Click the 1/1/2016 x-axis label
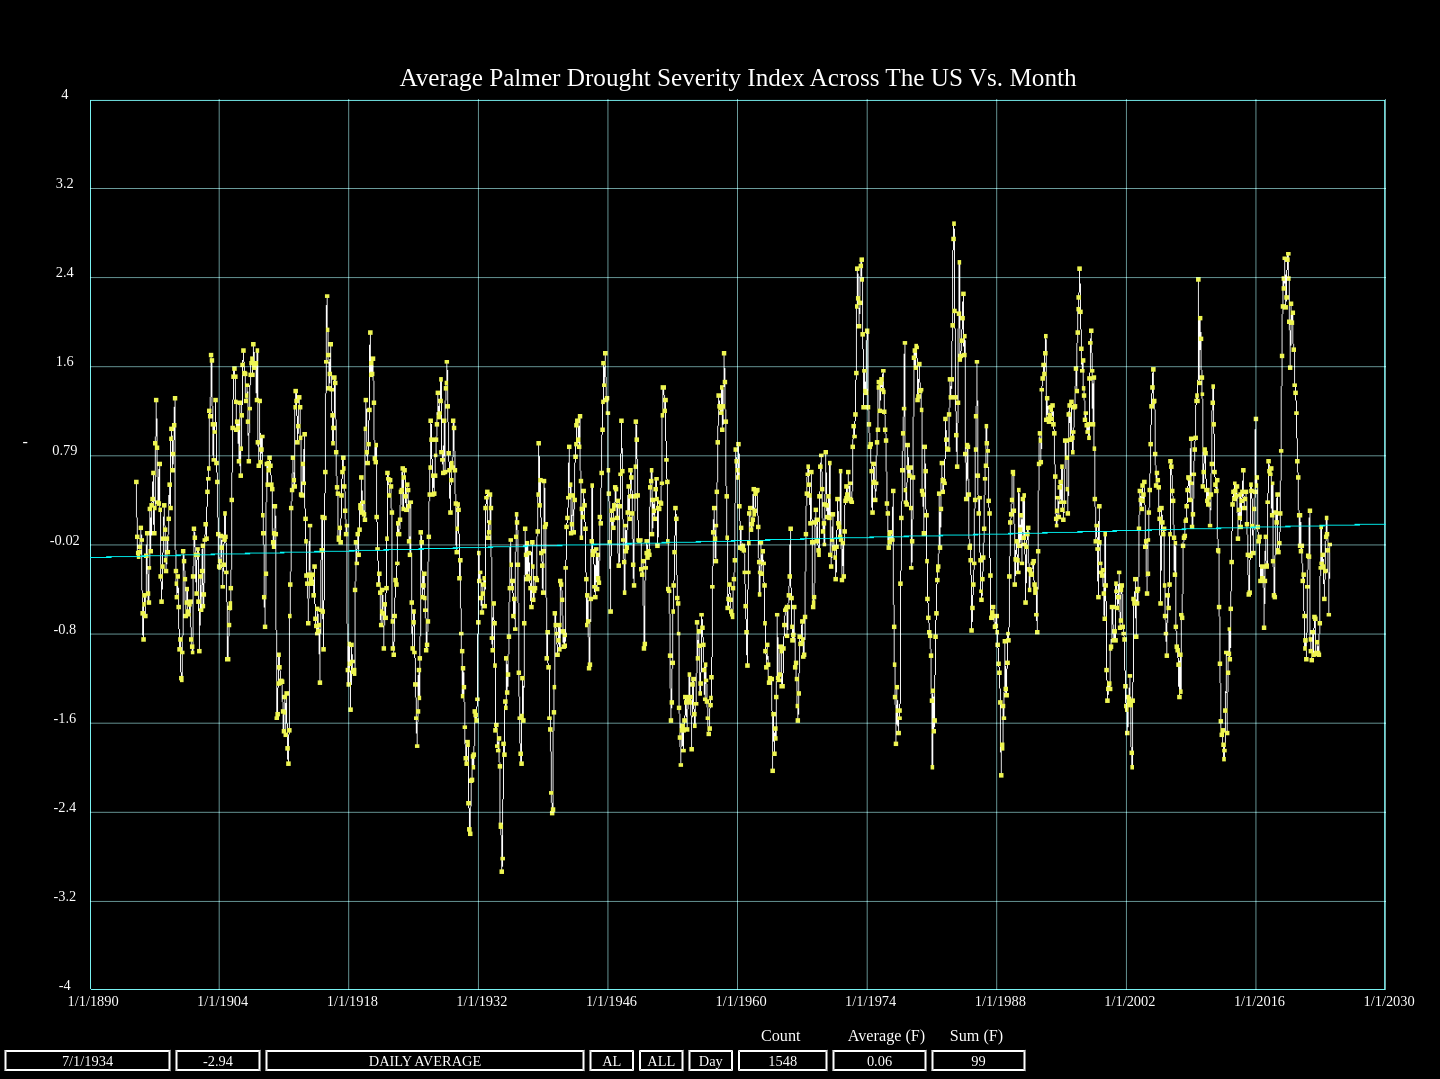Viewport: 1440px width, 1079px height. click(x=1259, y=1001)
